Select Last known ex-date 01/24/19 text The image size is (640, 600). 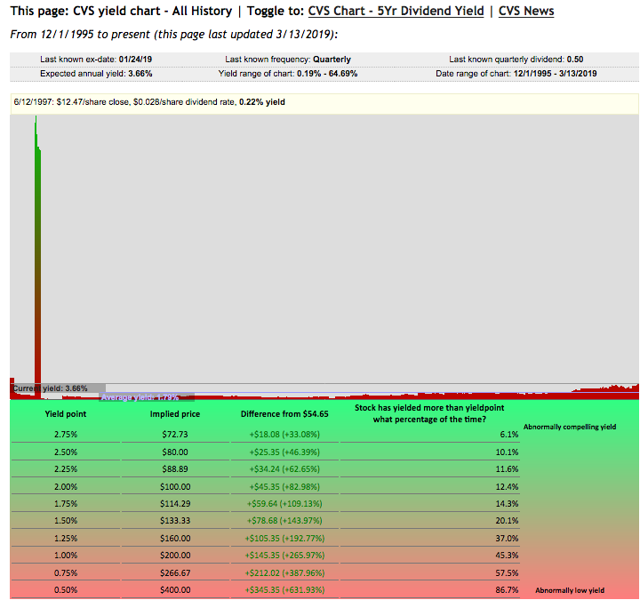coord(96,59)
